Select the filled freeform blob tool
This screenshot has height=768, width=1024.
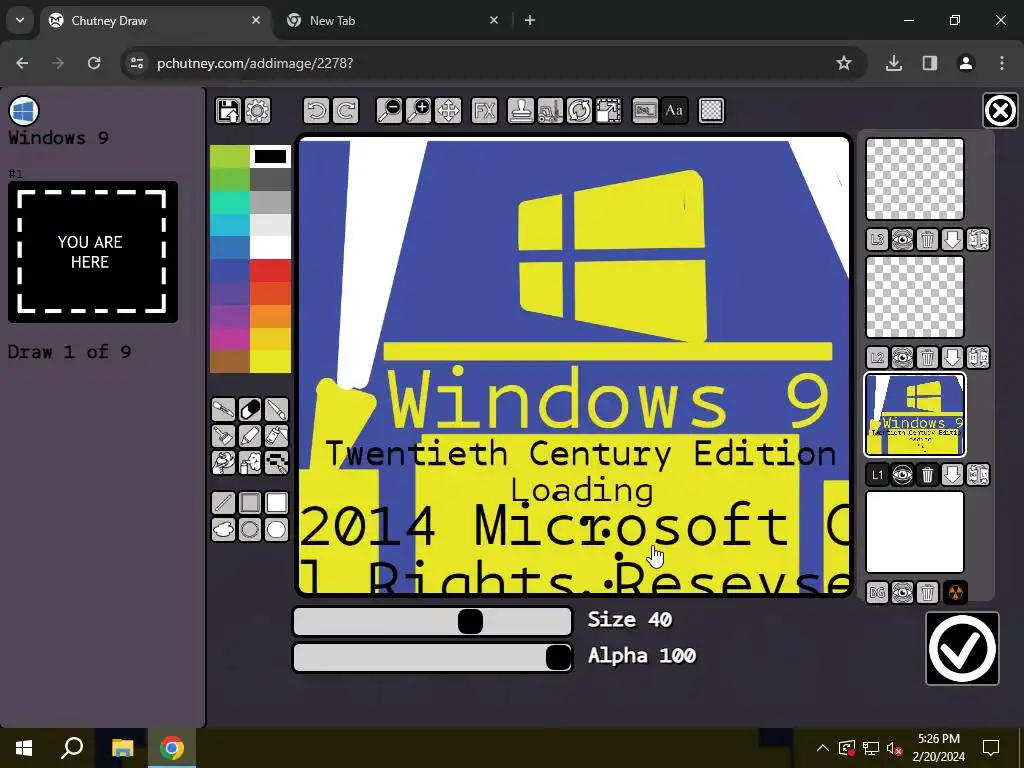coord(223,530)
